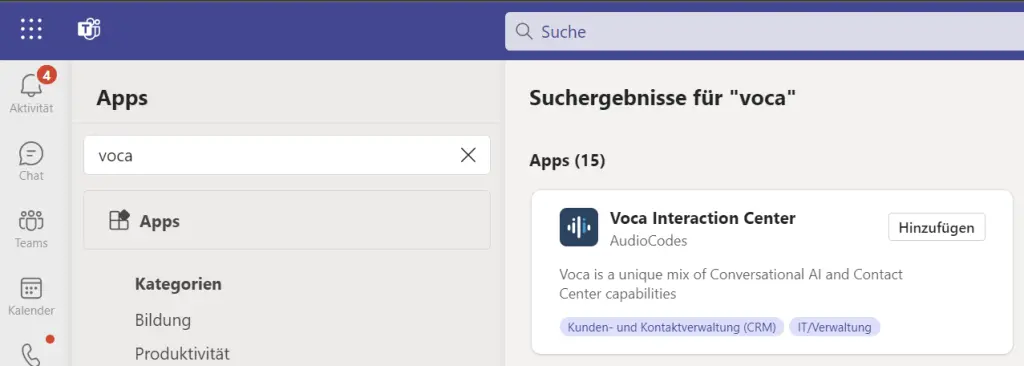Viewport: 1024px width, 366px height.
Task: Click the voca apps search field
Action: click(287, 155)
